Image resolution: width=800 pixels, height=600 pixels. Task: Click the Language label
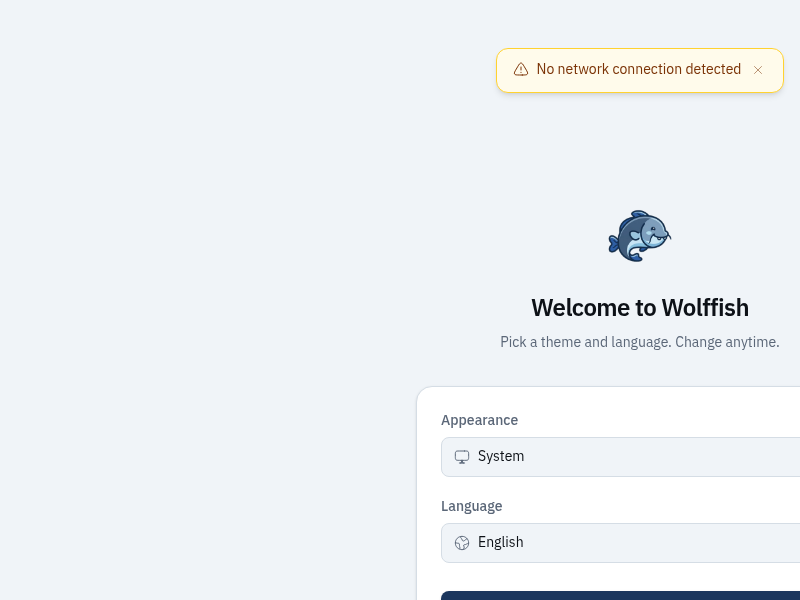471,506
